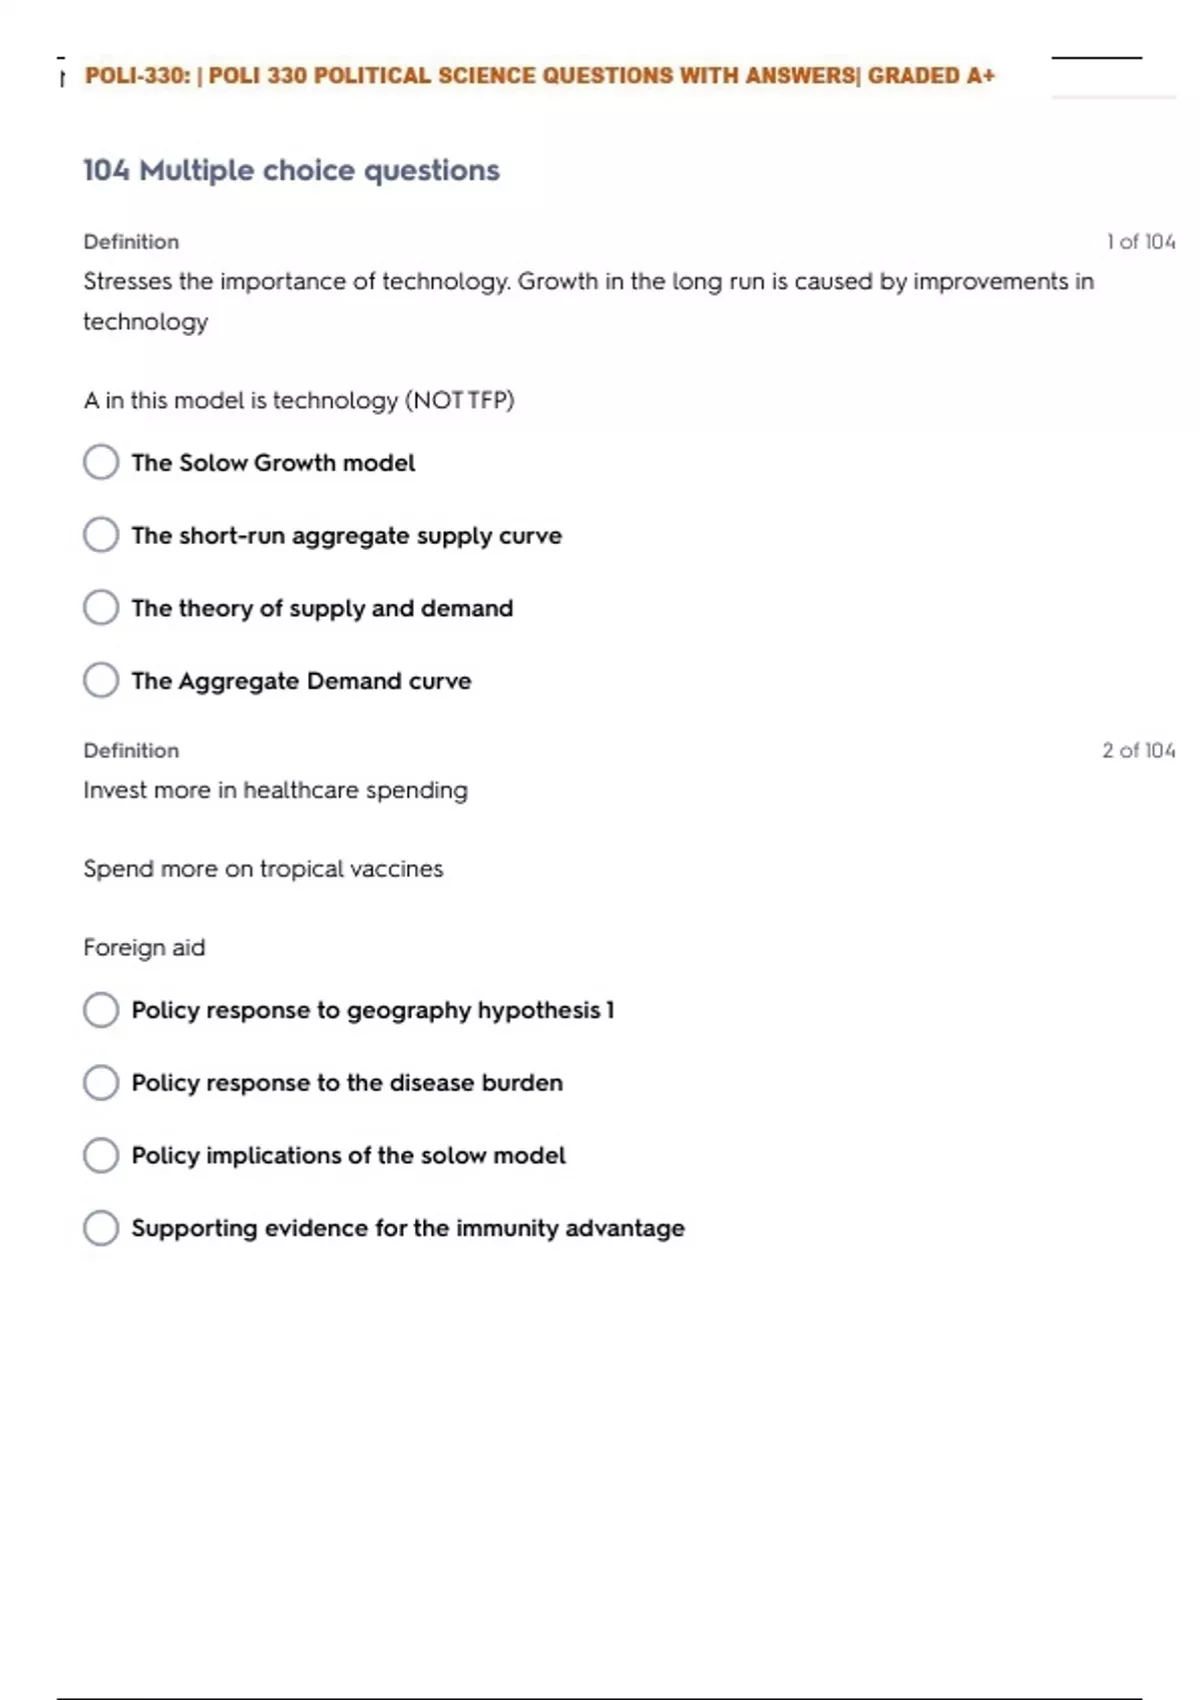Pick the Aggregate Demand curve radio button
Image resolution: width=1200 pixels, height=1700 pixels.
pyautogui.click(x=101, y=680)
